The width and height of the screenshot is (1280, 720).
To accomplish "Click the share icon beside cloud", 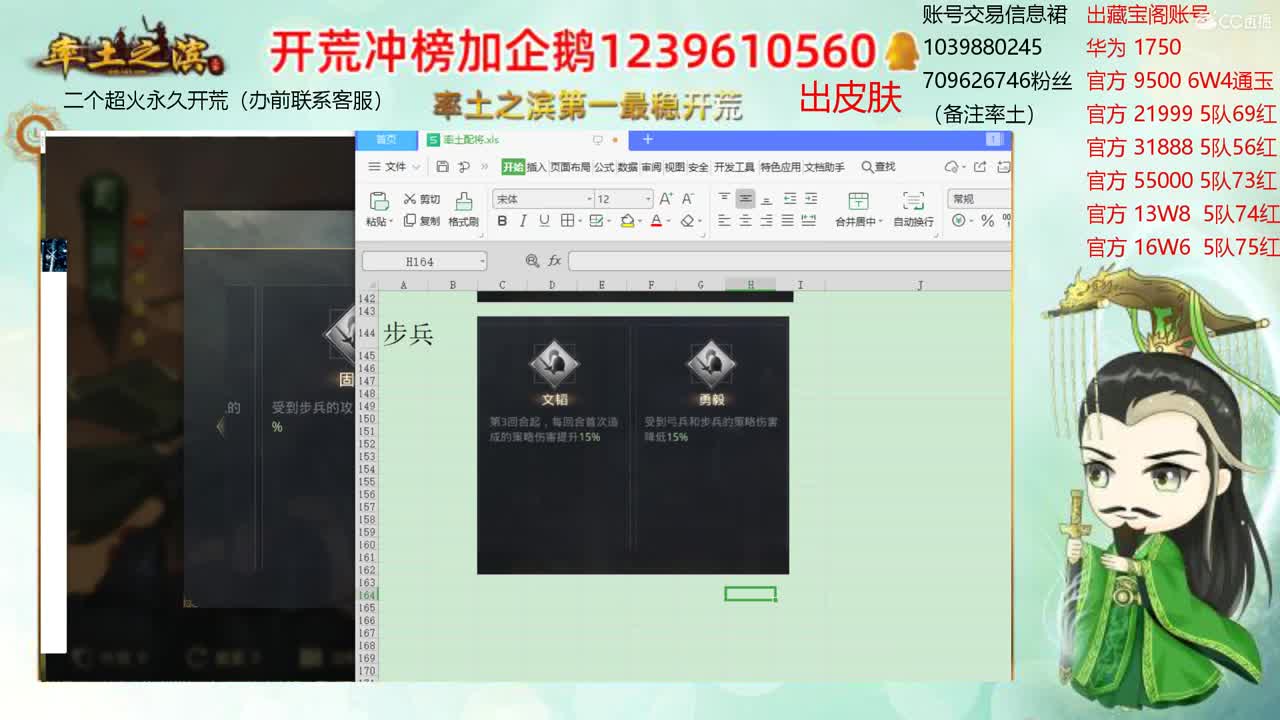I will point(980,167).
